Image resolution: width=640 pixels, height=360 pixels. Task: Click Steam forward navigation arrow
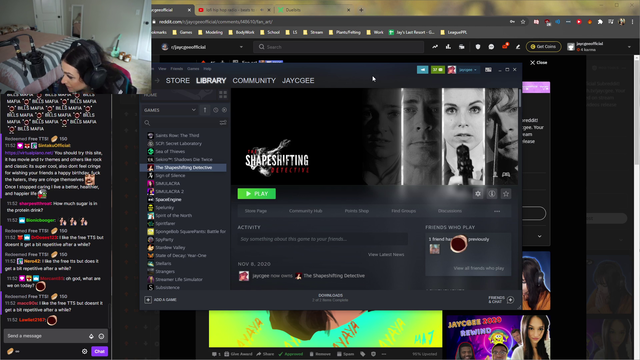click(158, 80)
